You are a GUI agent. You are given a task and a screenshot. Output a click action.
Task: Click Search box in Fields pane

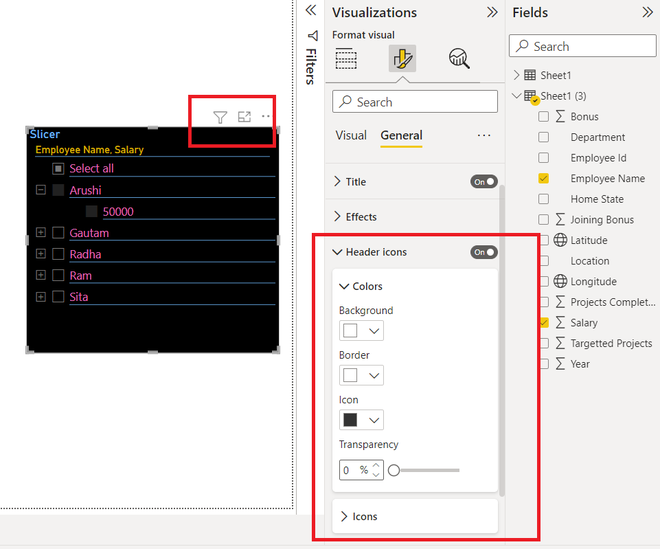(583, 46)
